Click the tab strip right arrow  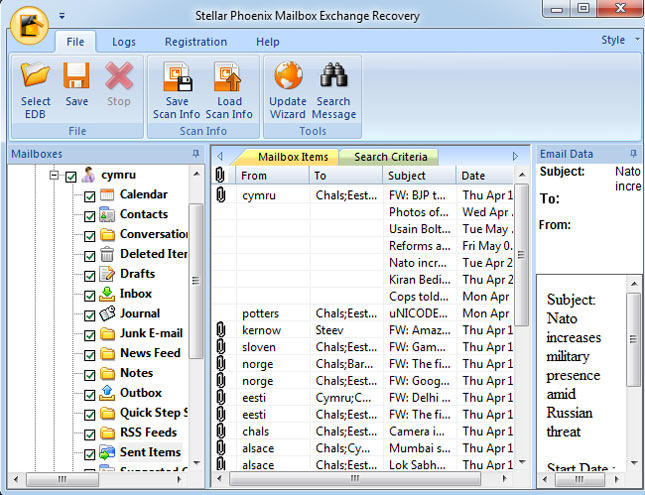coord(515,156)
